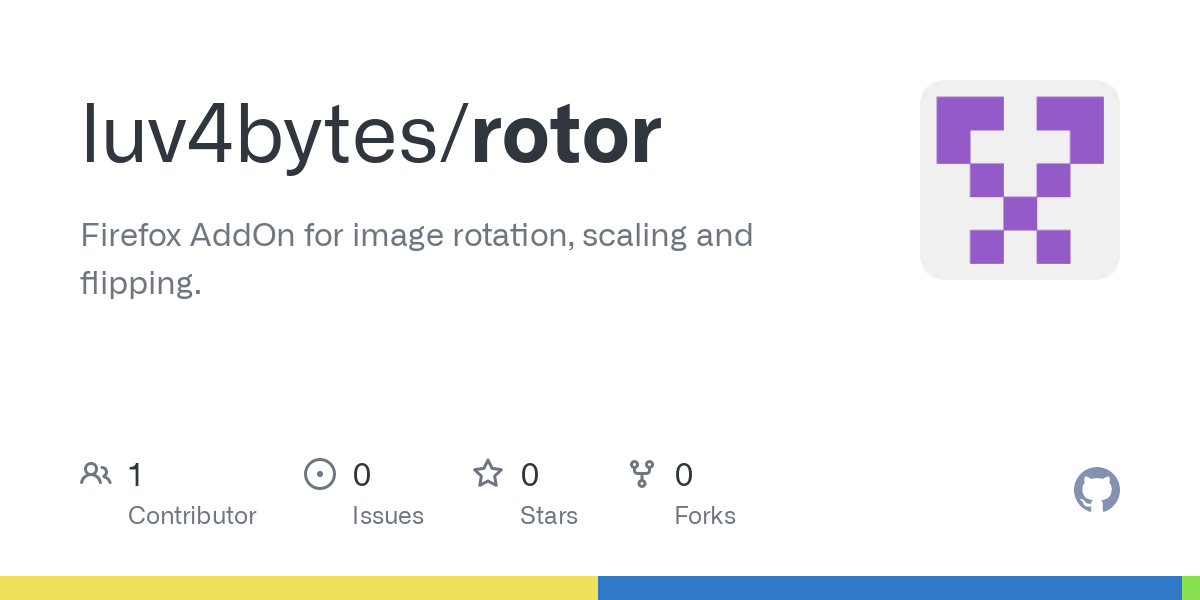Click the fork branch icon
The height and width of the screenshot is (600, 1200).
(642, 473)
